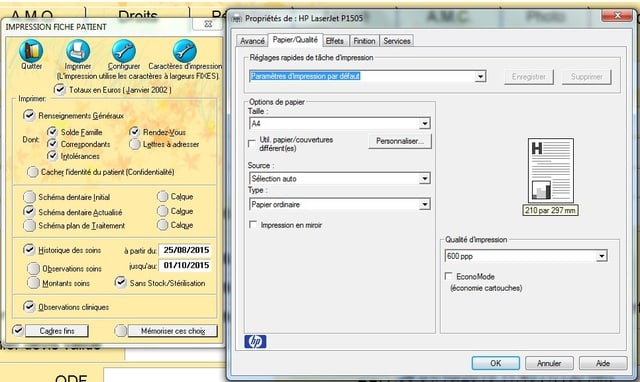Viewport: 640px width, 382px height.
Task: Toggle Schéma dentaire Actualisé checkbox
Action: (29, 211)
